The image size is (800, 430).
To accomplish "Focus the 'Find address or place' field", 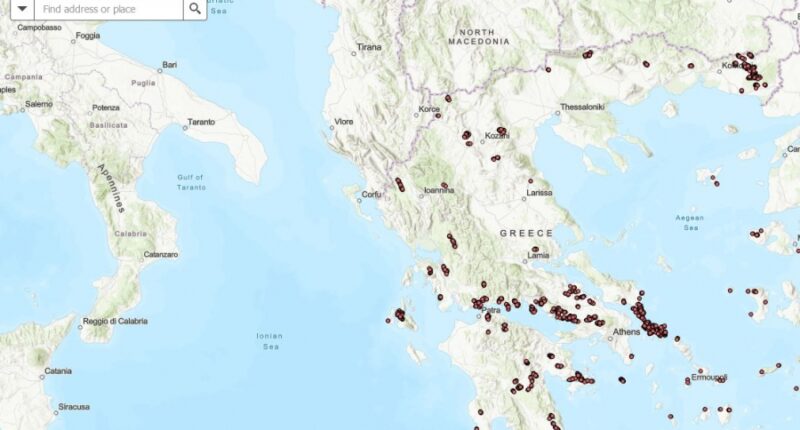I will coord(108,9).
